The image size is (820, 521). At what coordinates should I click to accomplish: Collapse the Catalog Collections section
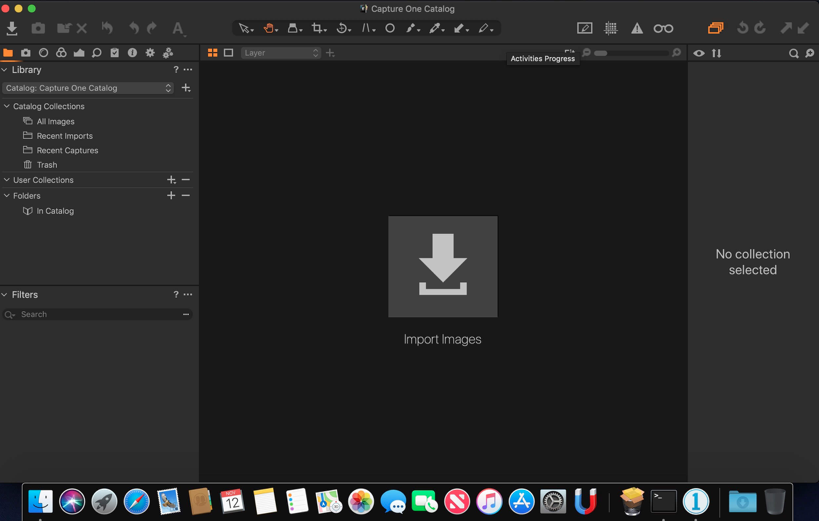7,106
